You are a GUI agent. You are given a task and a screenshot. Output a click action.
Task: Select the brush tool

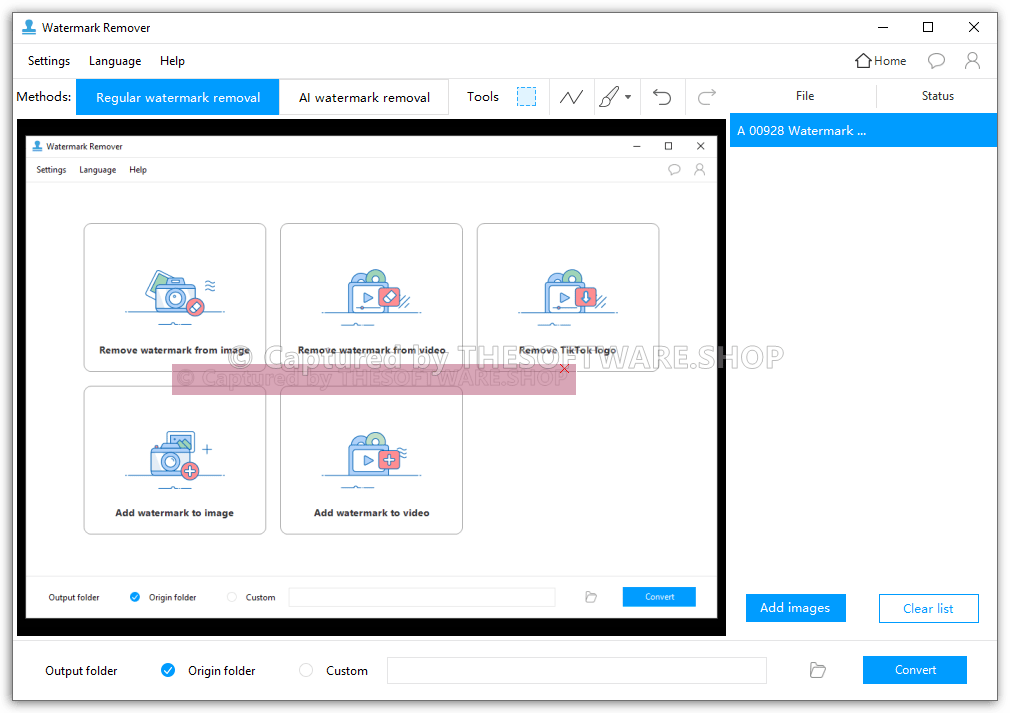point(609,97)
